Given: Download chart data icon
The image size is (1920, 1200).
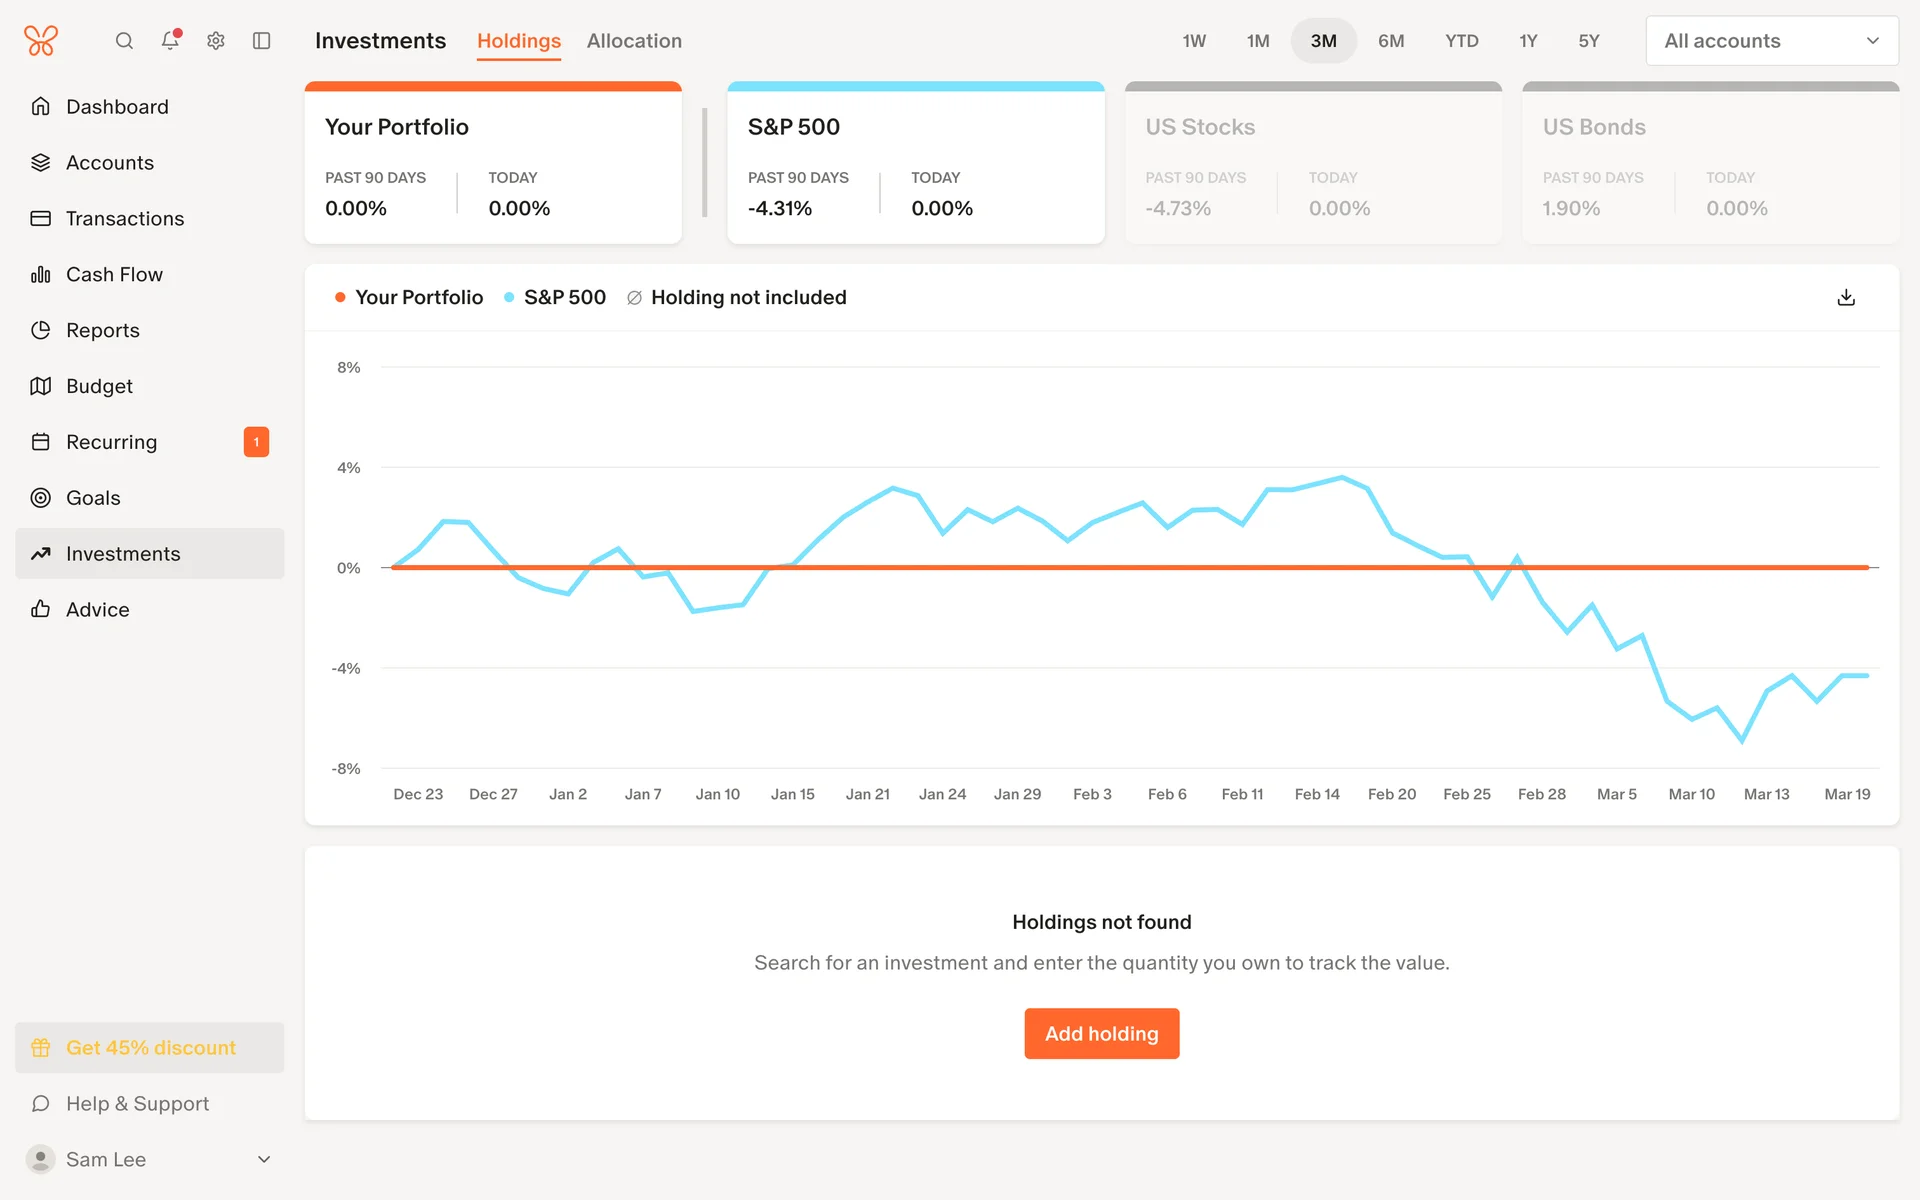Looking at the screenshot, I should pos(1846,298).
